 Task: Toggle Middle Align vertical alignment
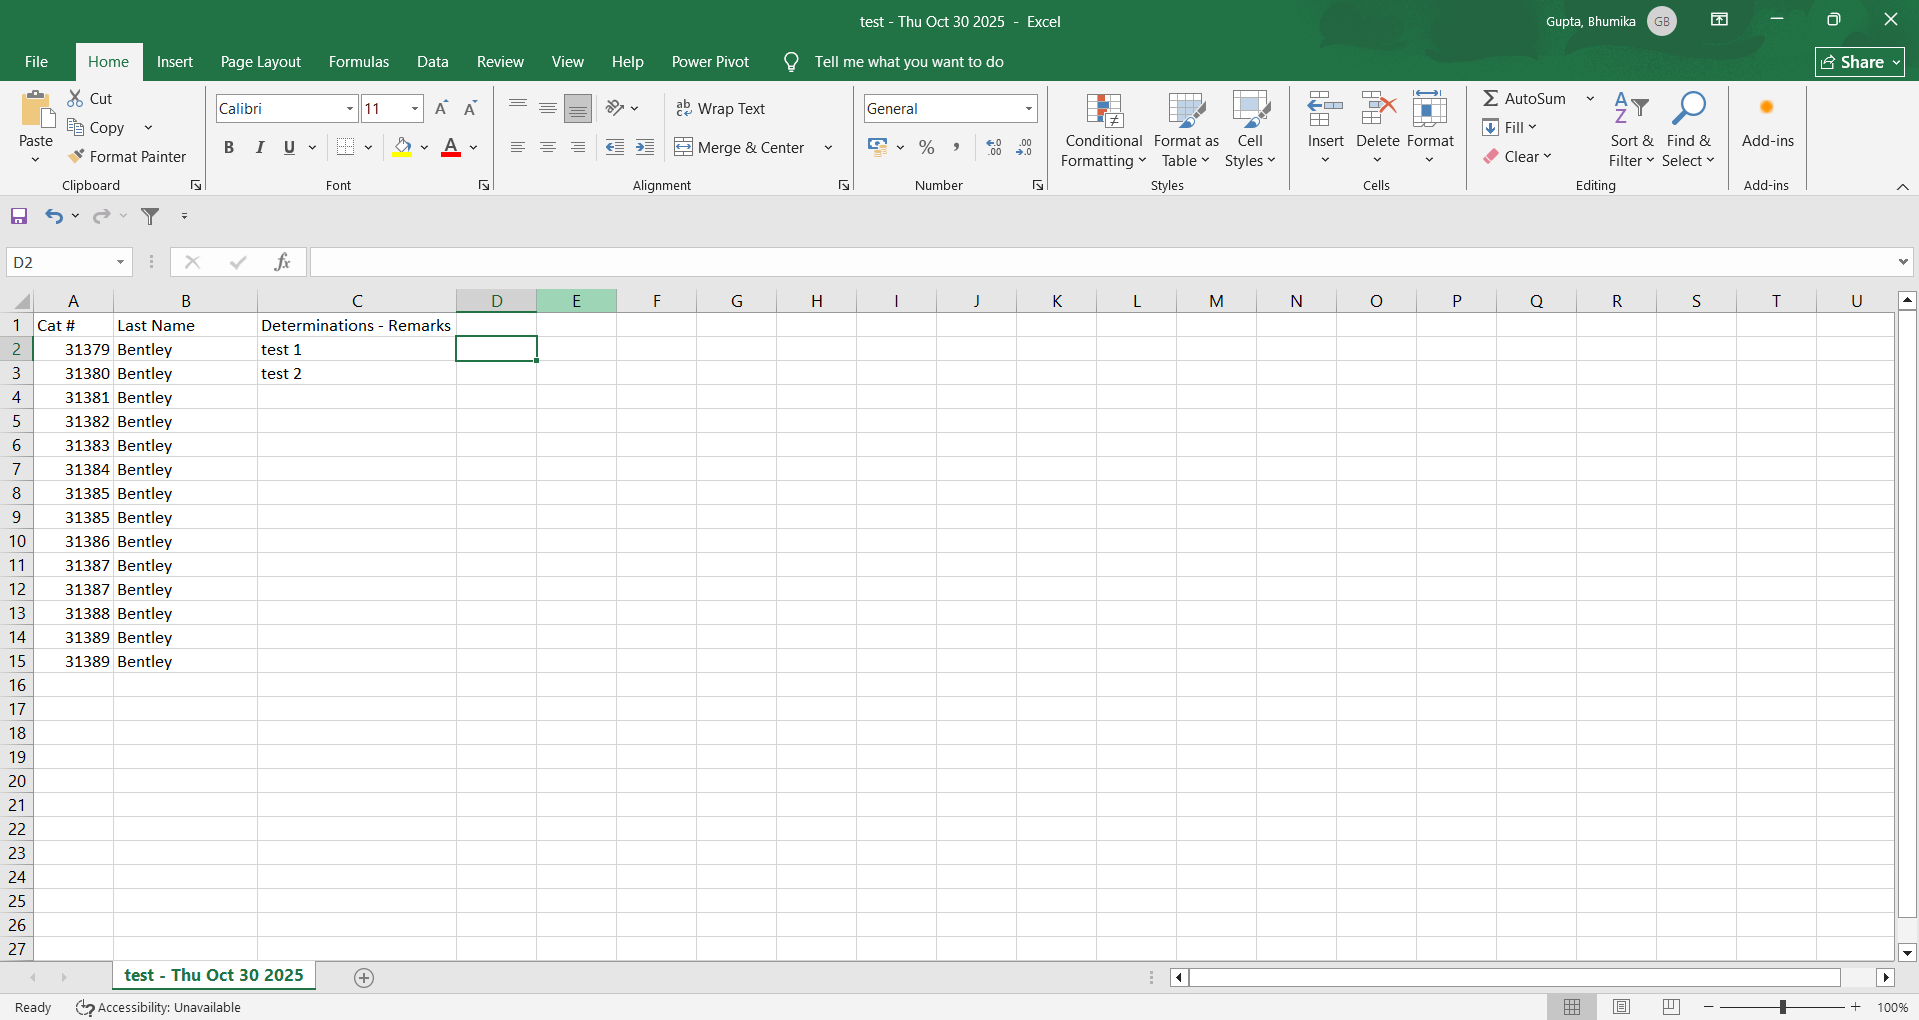pos(548,108)
